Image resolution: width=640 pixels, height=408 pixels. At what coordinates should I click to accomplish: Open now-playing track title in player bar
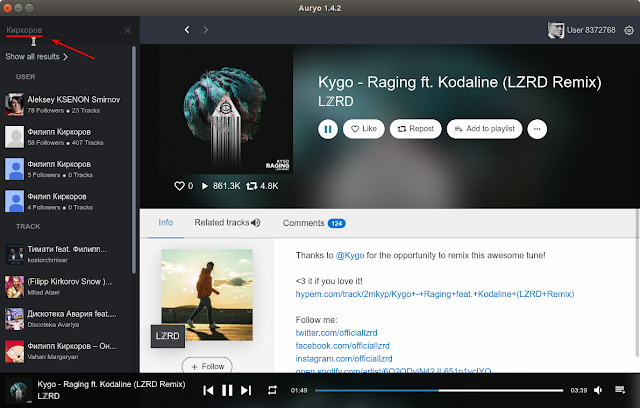tap(111, 384)
